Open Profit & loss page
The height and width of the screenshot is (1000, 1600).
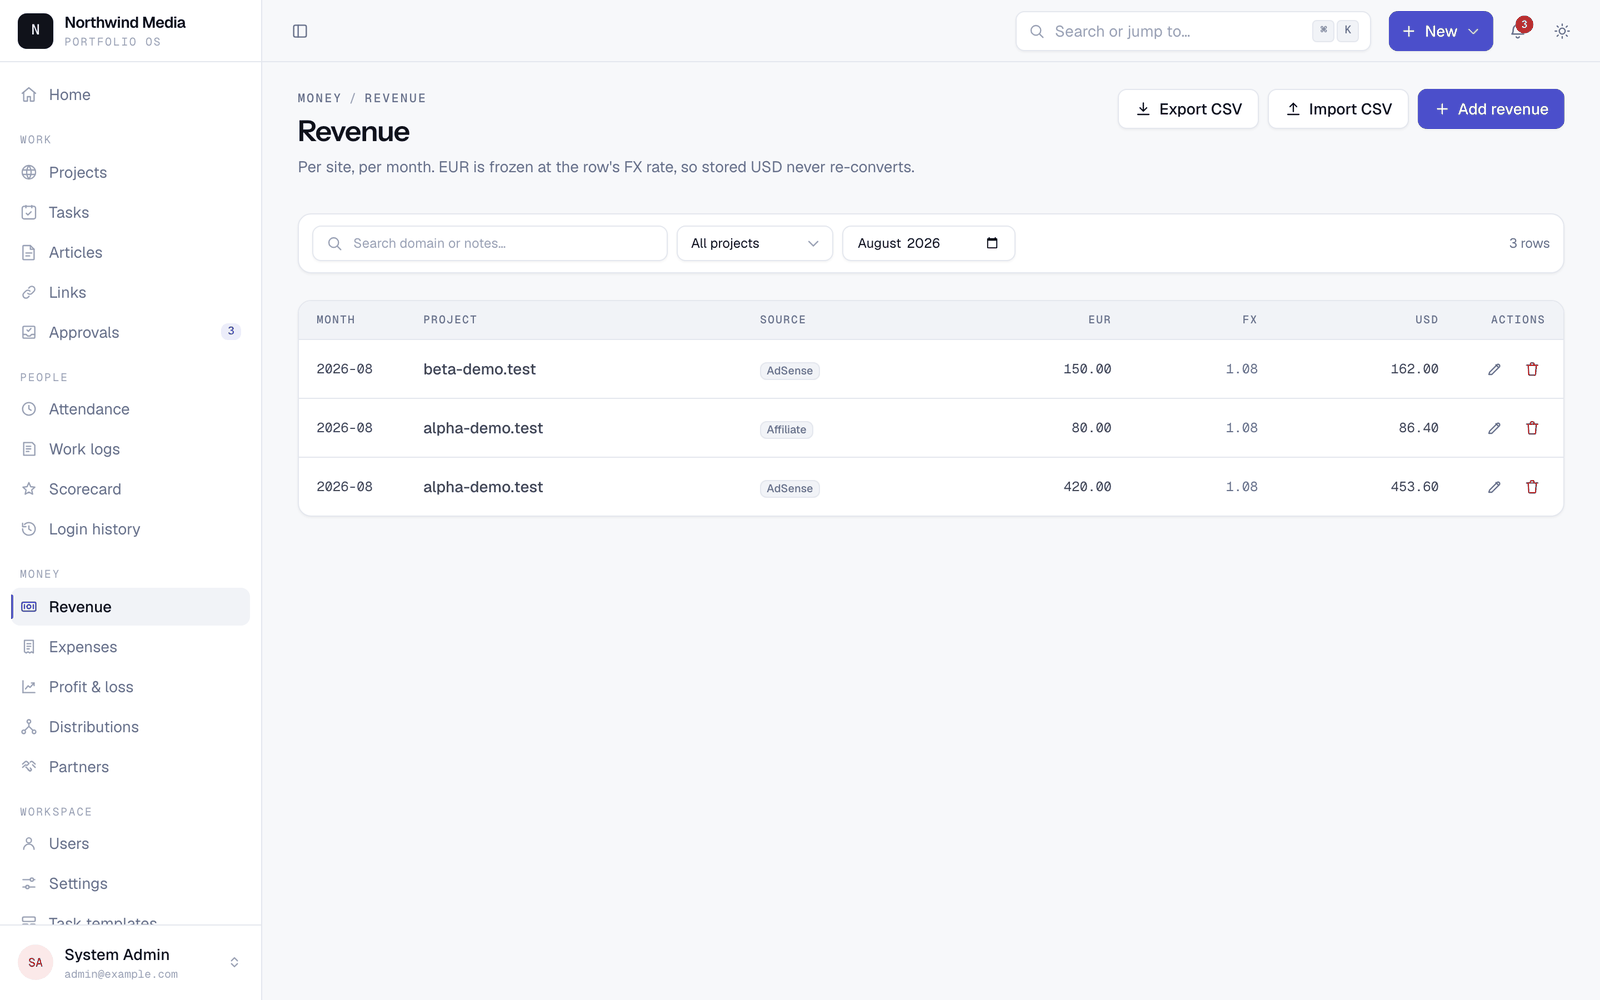click(x=130, y=687)
